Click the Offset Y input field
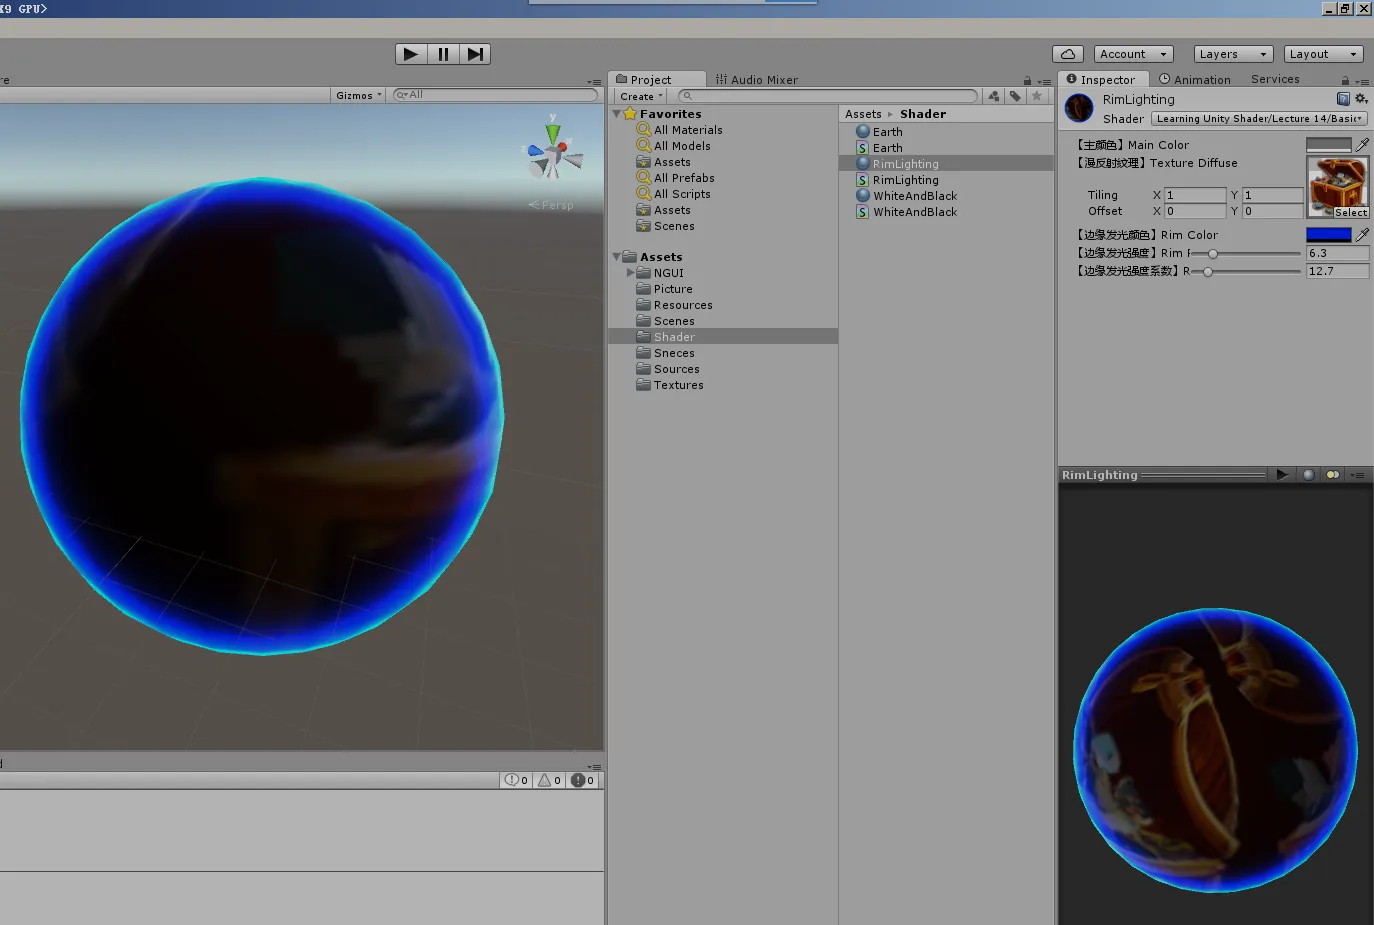Viewport: 1374px width, 925px height. pos(1273,211)
